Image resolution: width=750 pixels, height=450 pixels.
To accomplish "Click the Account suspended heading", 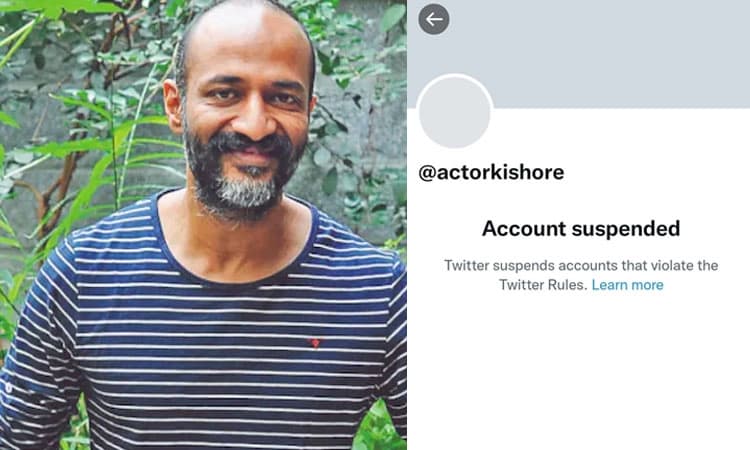I will [581, 229].
